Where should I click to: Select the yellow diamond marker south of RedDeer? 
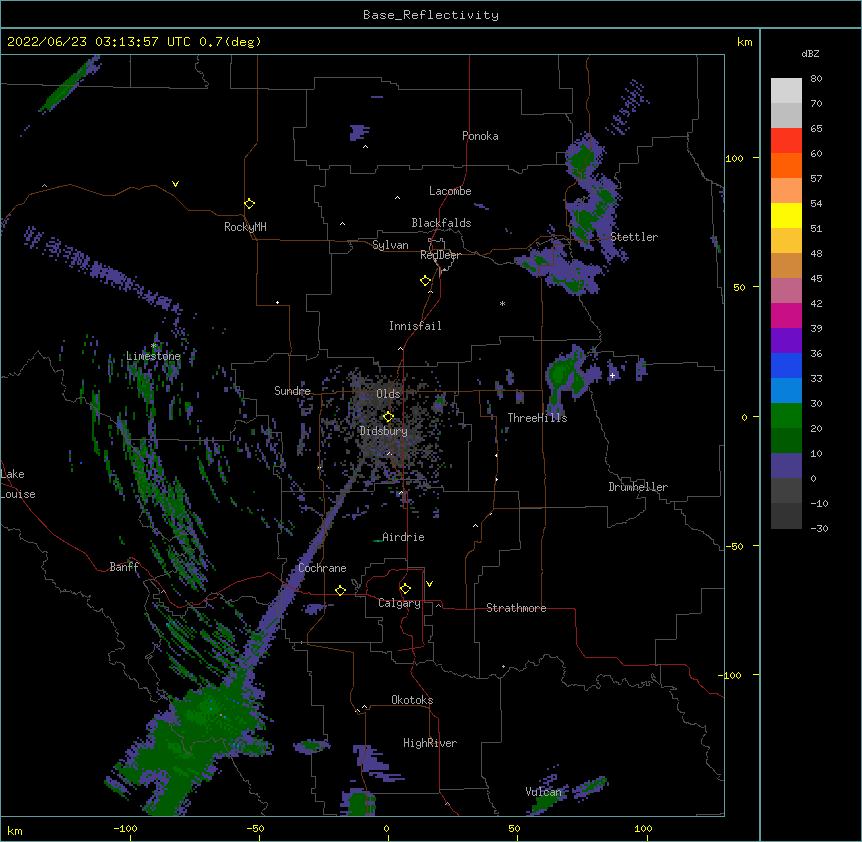pos(425,281)
